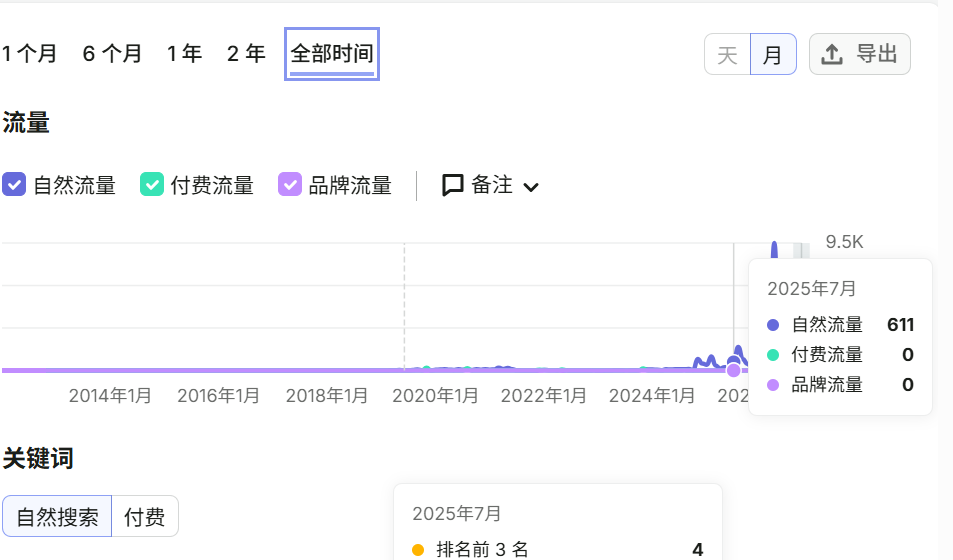Click the 2022年1月 axis label

pyautogui.click(x=543, y=396)
